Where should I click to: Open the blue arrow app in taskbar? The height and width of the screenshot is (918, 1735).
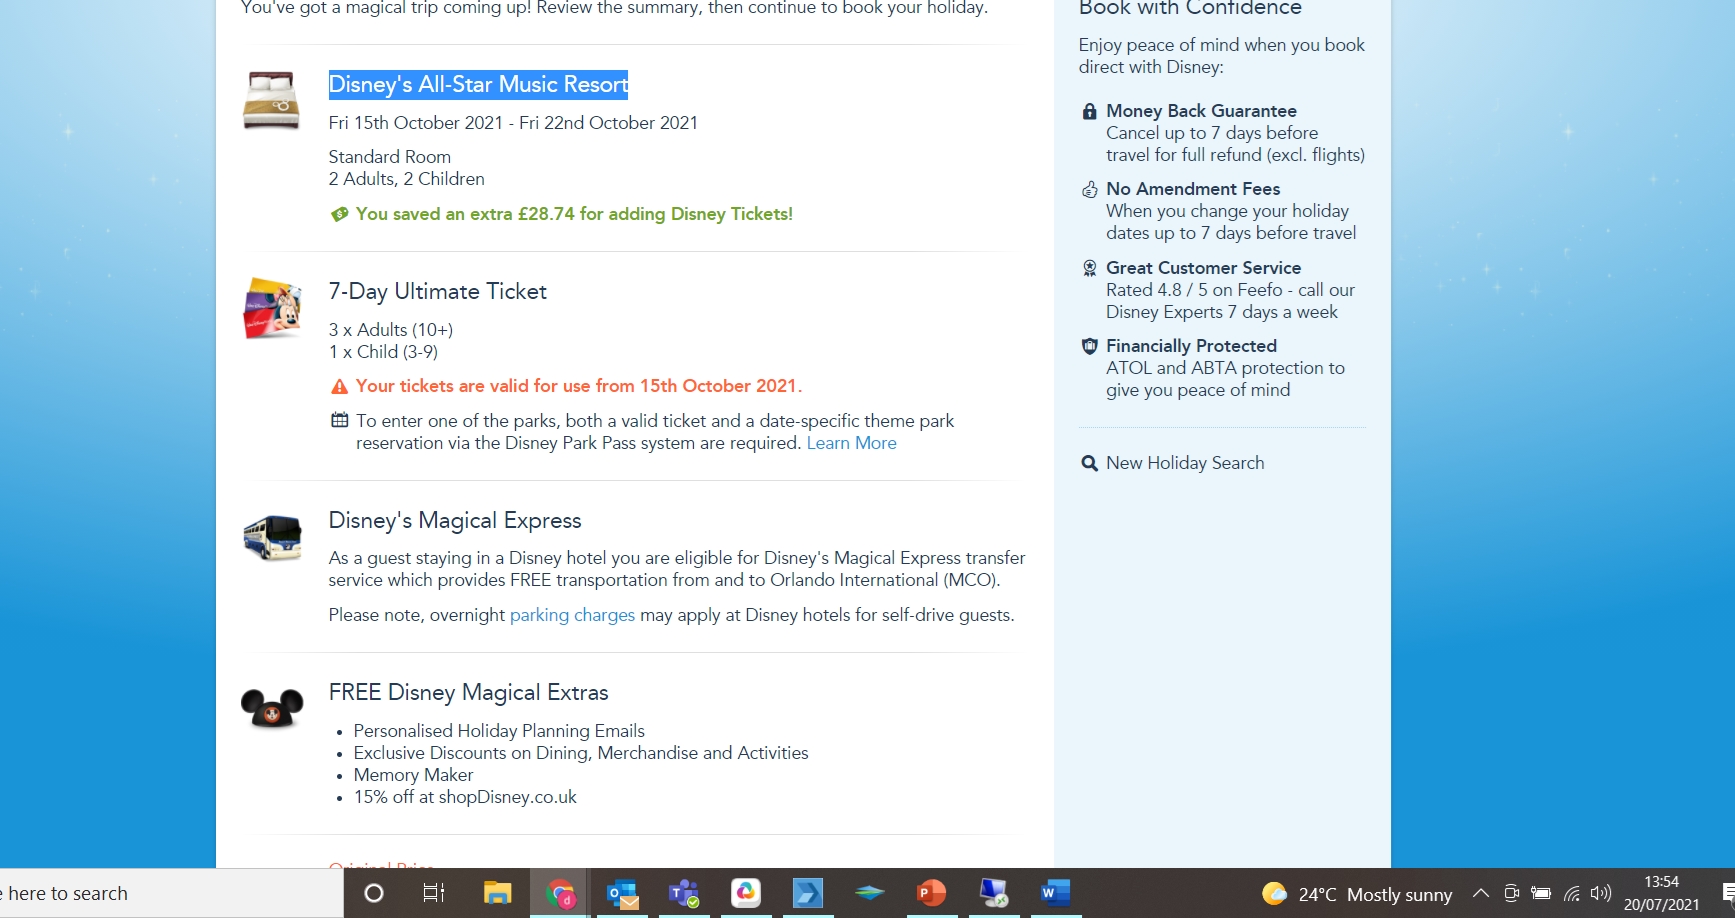pos(807,893)
